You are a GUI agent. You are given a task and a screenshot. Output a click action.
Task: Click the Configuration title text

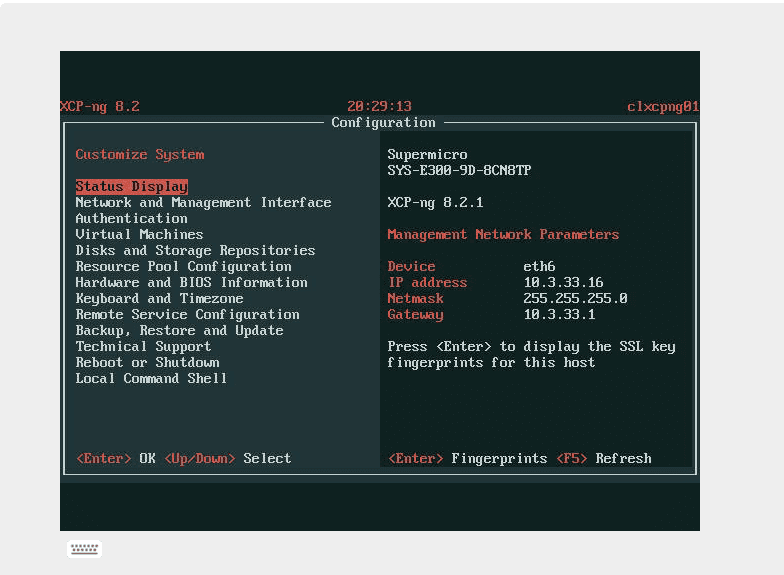pos(384,122)
